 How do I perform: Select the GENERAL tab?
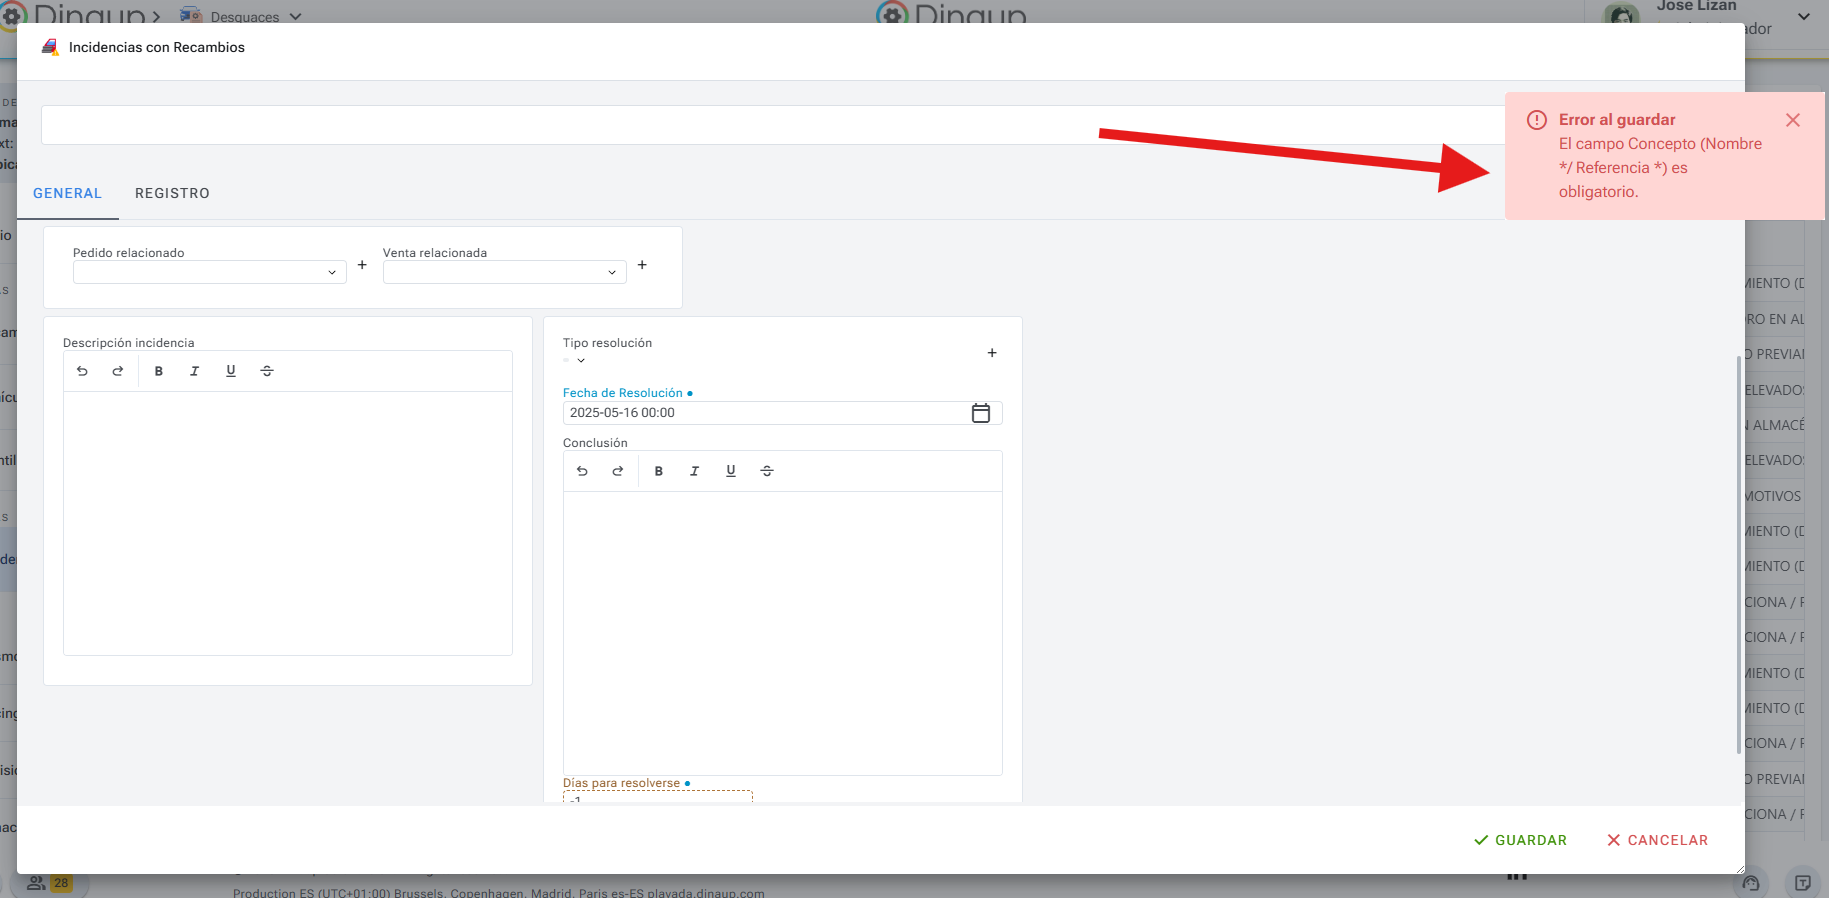pos(67,193)
